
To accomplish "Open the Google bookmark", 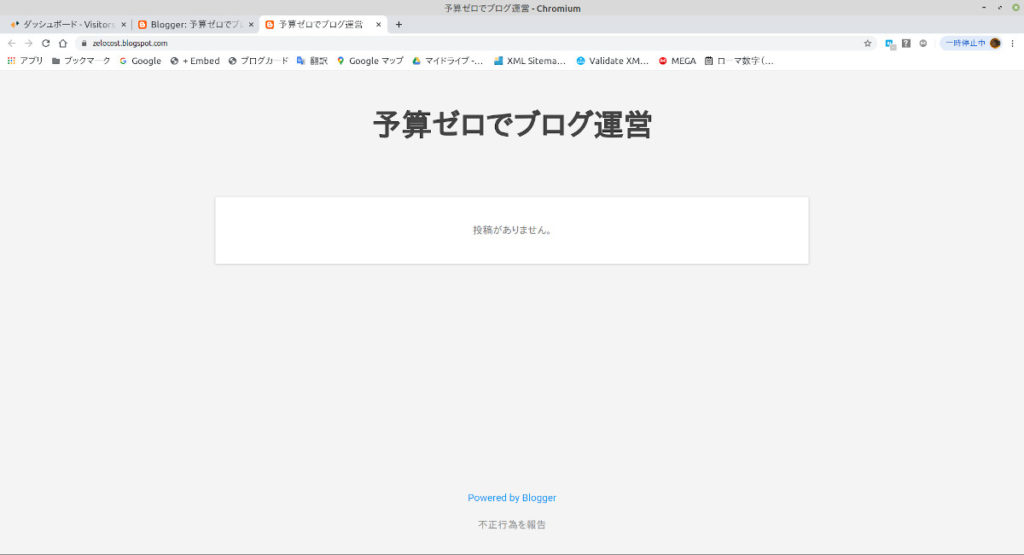I will [140, 61].
